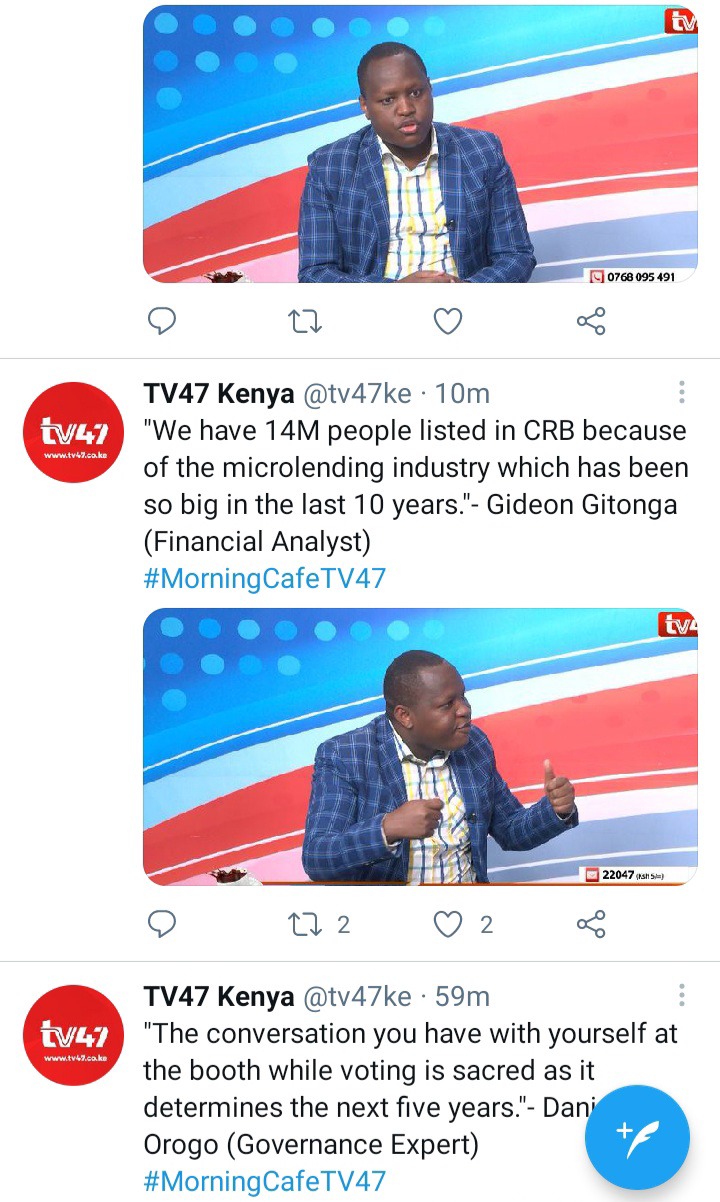
Task: Compose a new tweet with floating button
Action: click(637, 1137)
